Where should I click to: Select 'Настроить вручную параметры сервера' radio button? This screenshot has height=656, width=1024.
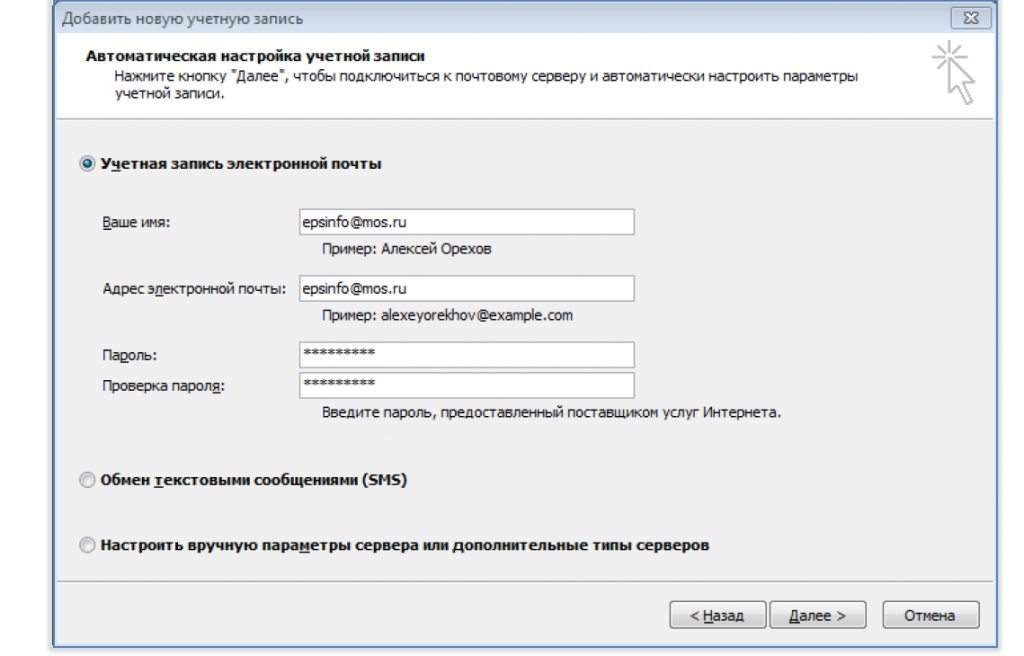coord(88,546)
